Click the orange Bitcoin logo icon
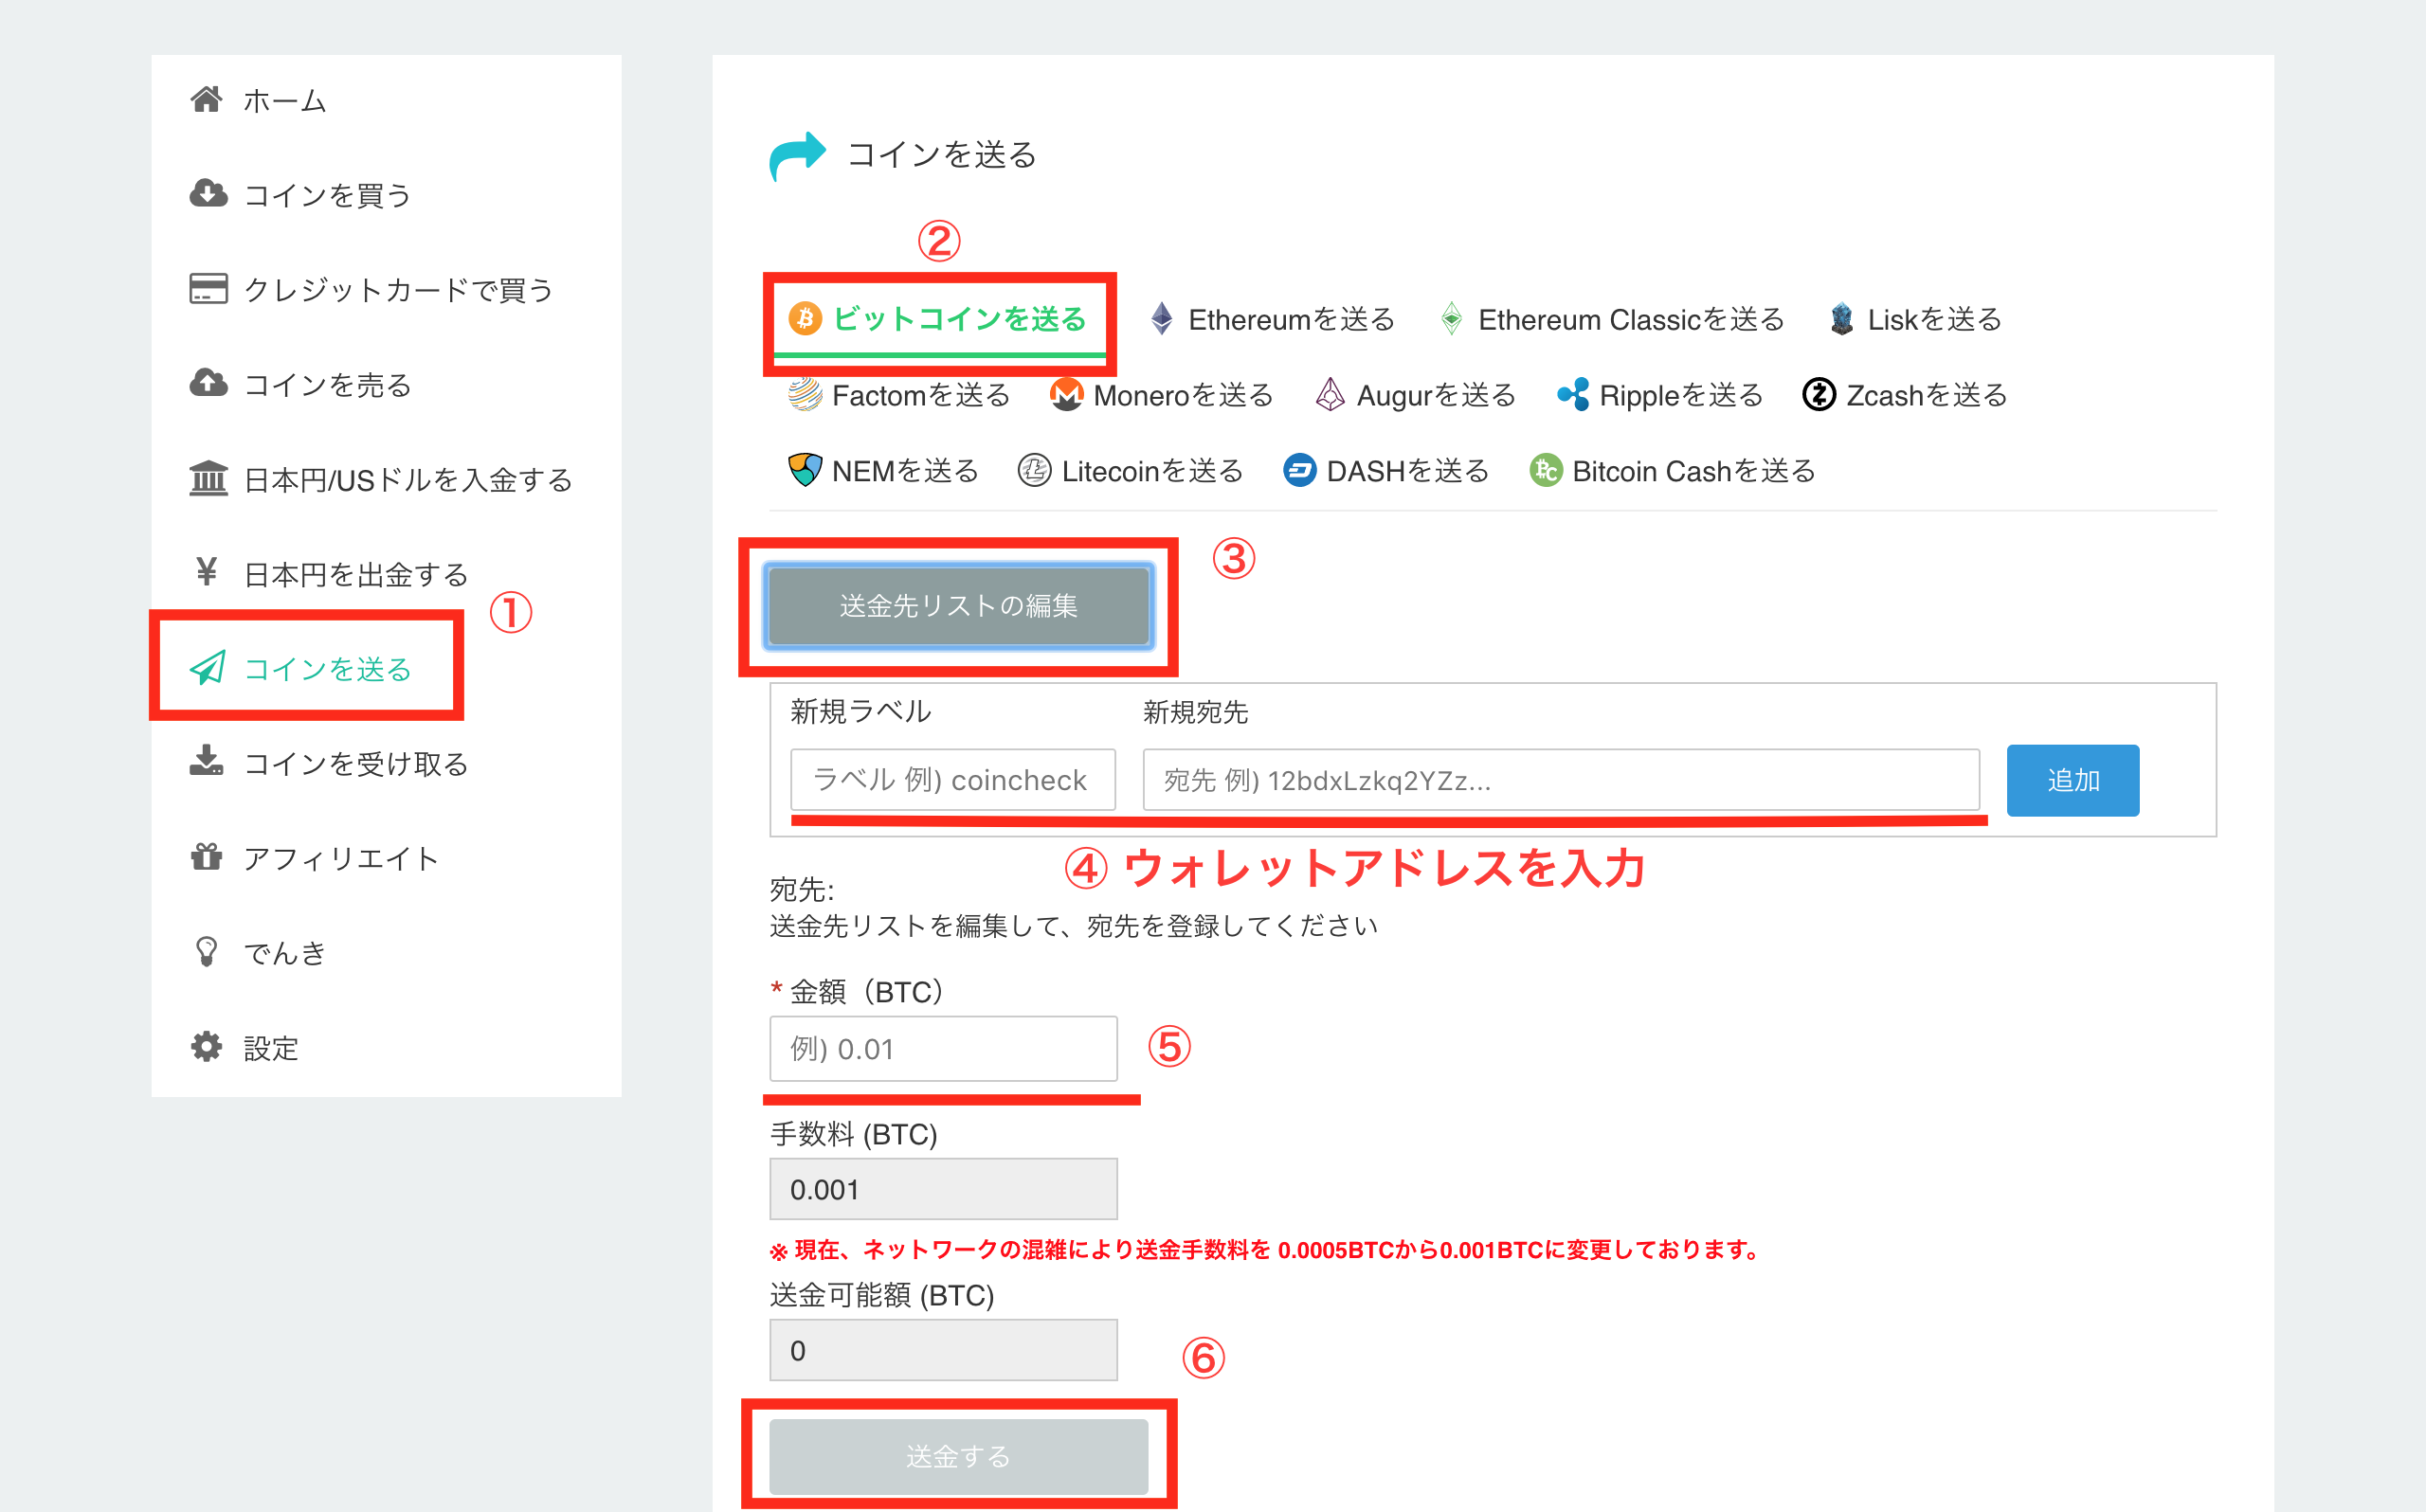The height and width of the screenshot is (1512, 2426). 805,319
